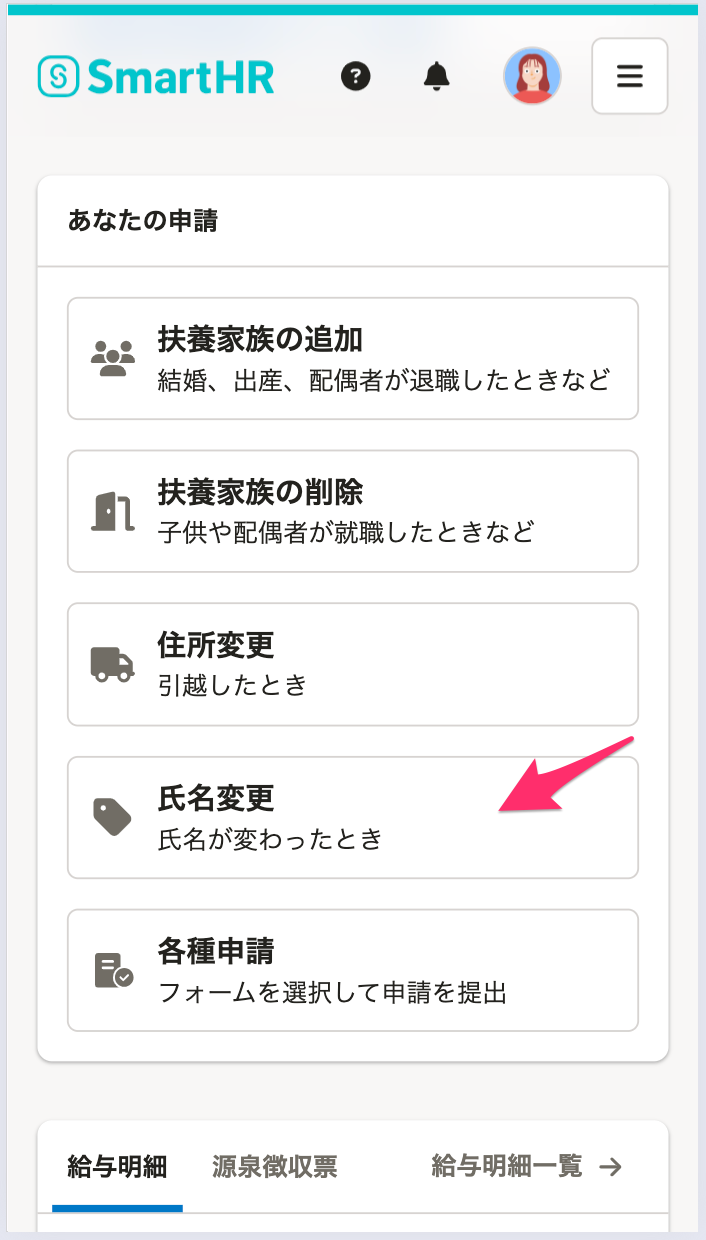Switch to the 給与明細 tab
The height and width of the screenshot is (1240, 706).
117,1166
